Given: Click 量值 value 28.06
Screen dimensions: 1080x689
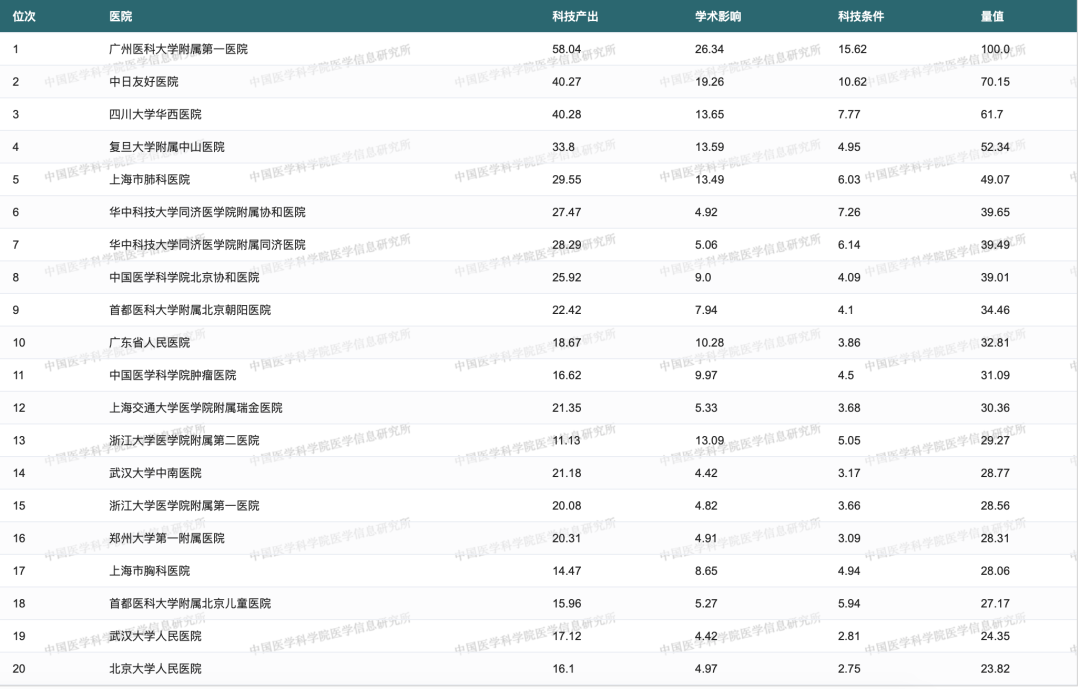Looking at the screenshot, I should (x=995, y=571).
